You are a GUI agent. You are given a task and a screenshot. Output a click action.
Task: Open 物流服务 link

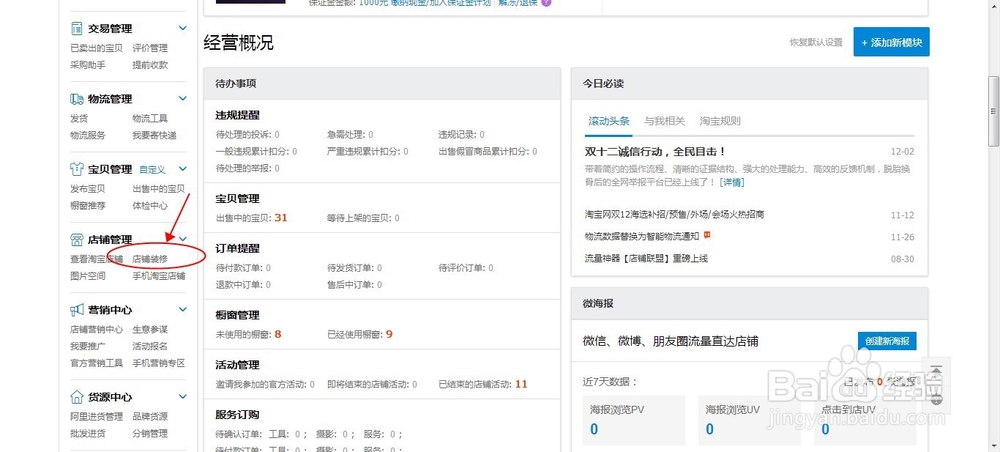click(88, 135)
